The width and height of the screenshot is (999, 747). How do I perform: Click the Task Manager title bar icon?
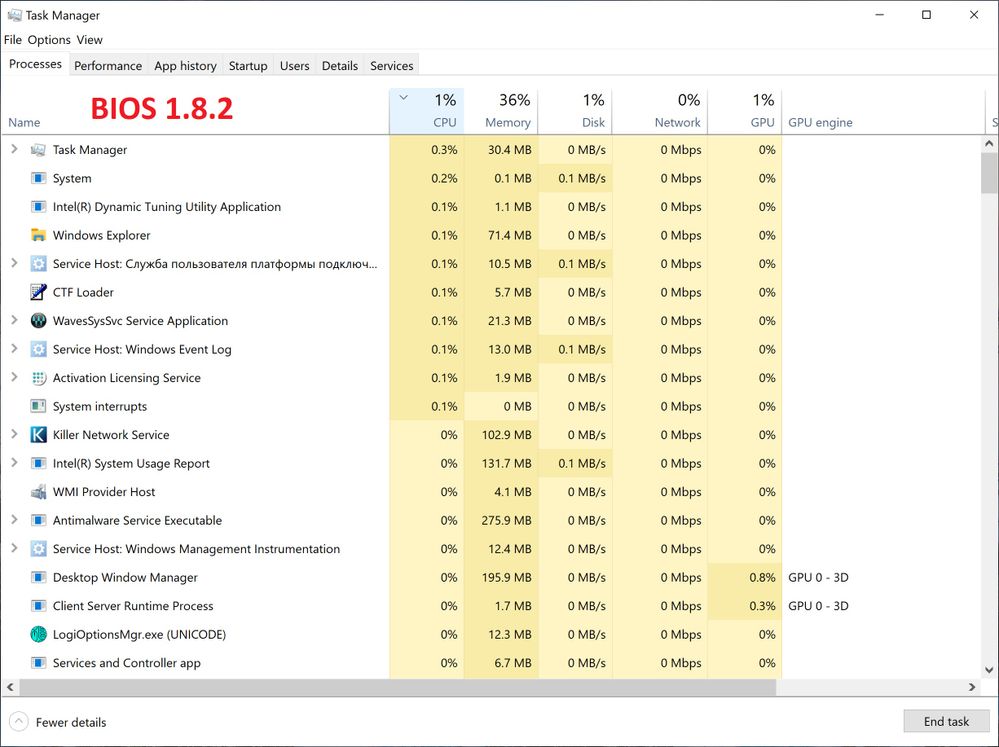point(14,15)
